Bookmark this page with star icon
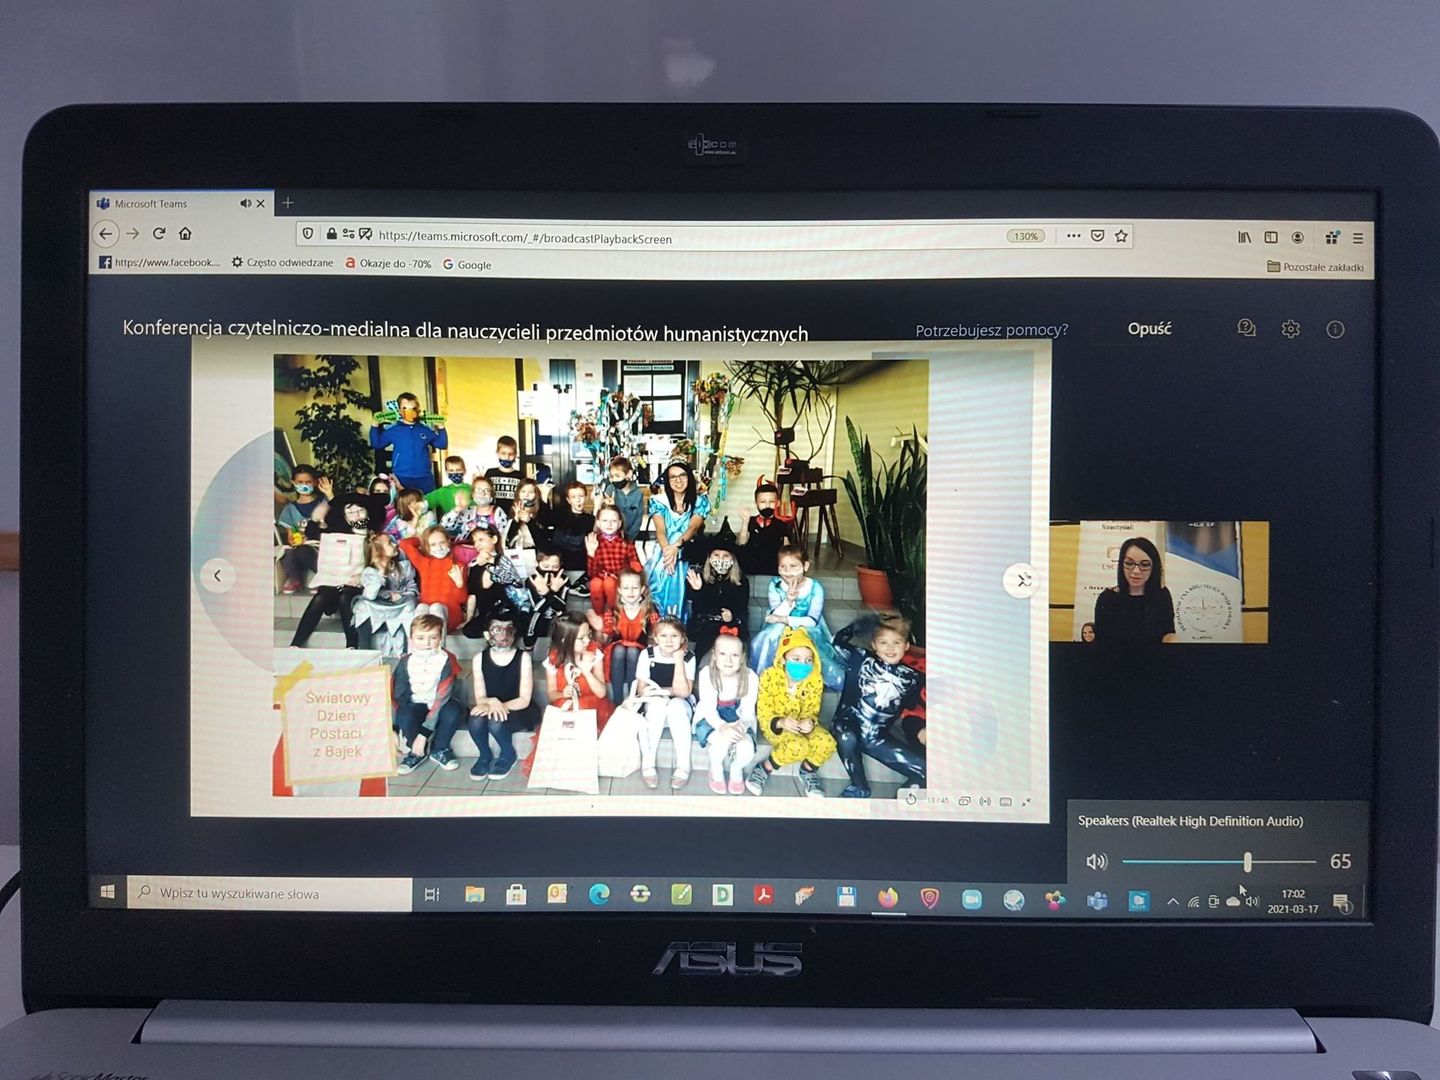 click(1121, 236)
